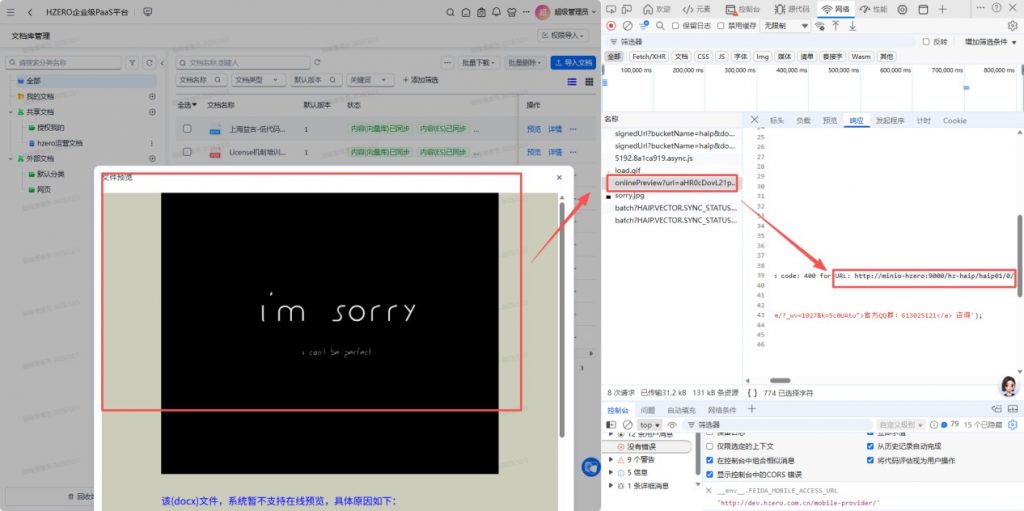Switch to the 标头 tab

click(776, 120)
